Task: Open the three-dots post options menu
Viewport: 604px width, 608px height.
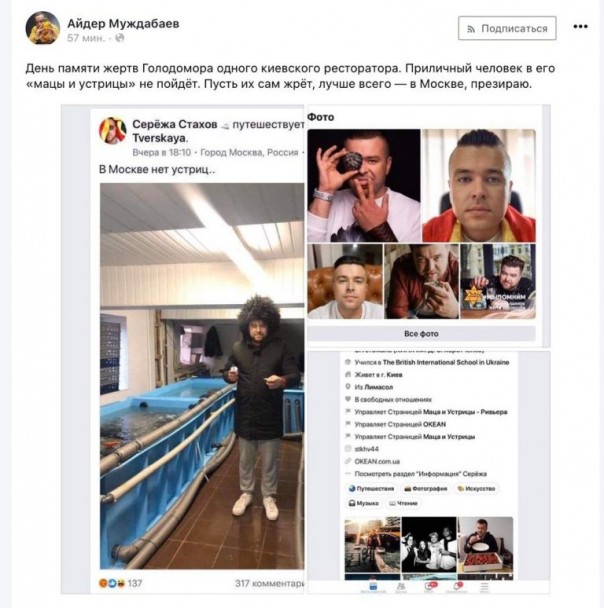Action: tap(580, 27)
